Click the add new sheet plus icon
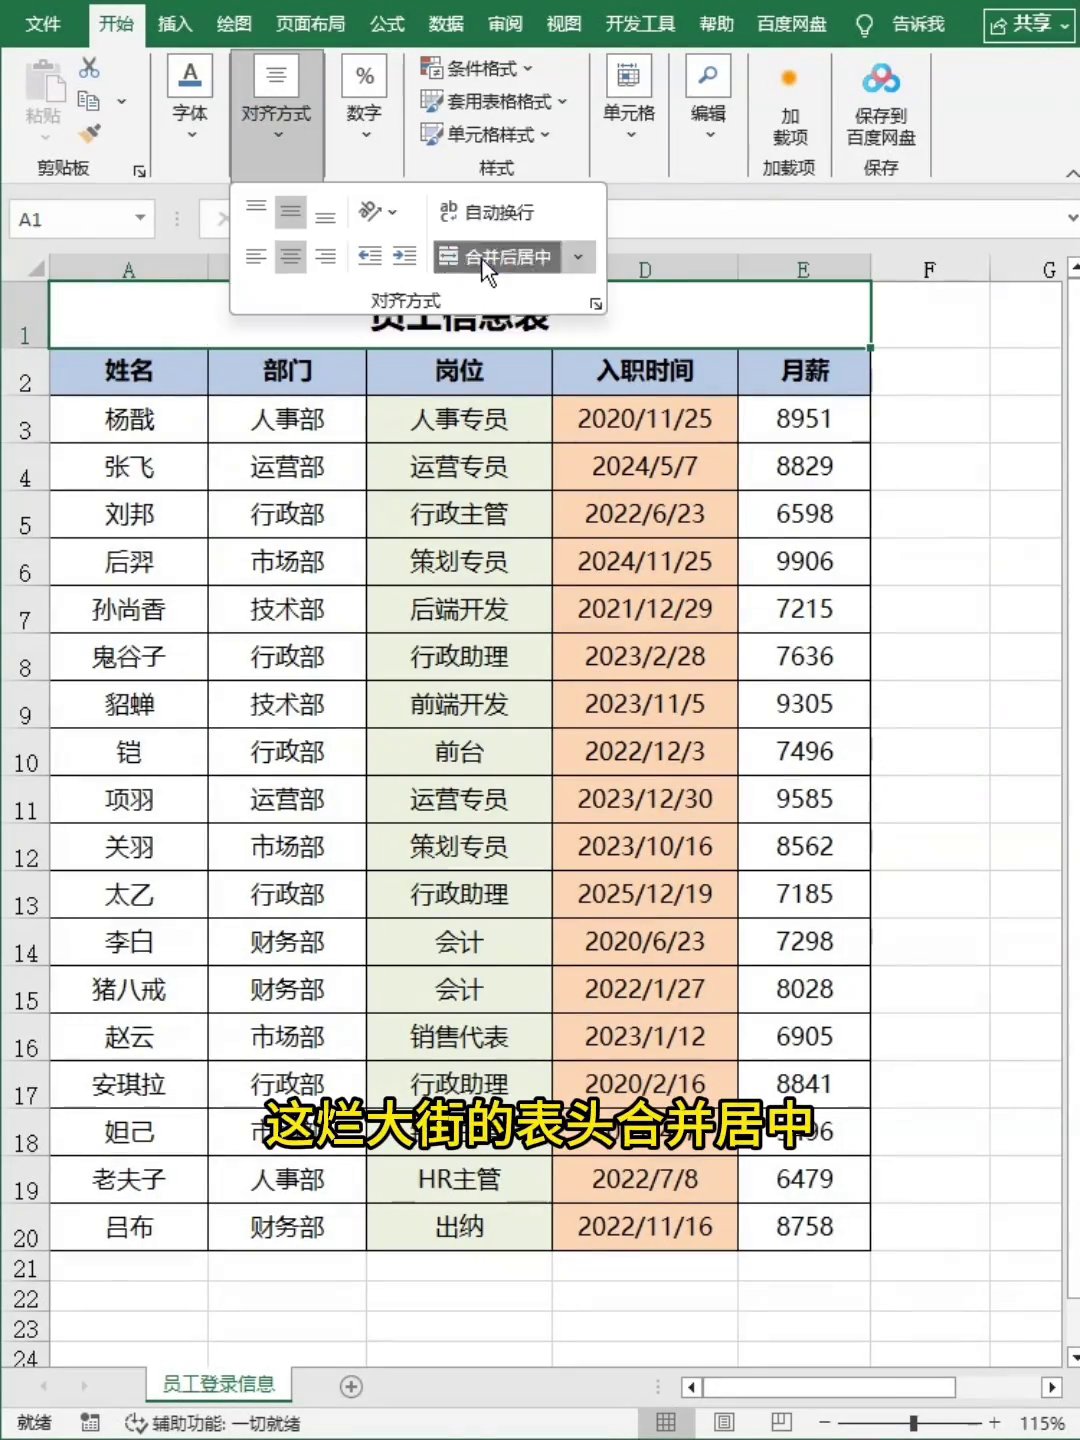This screenshot has width=1080, height=1440. [351, 1386]
